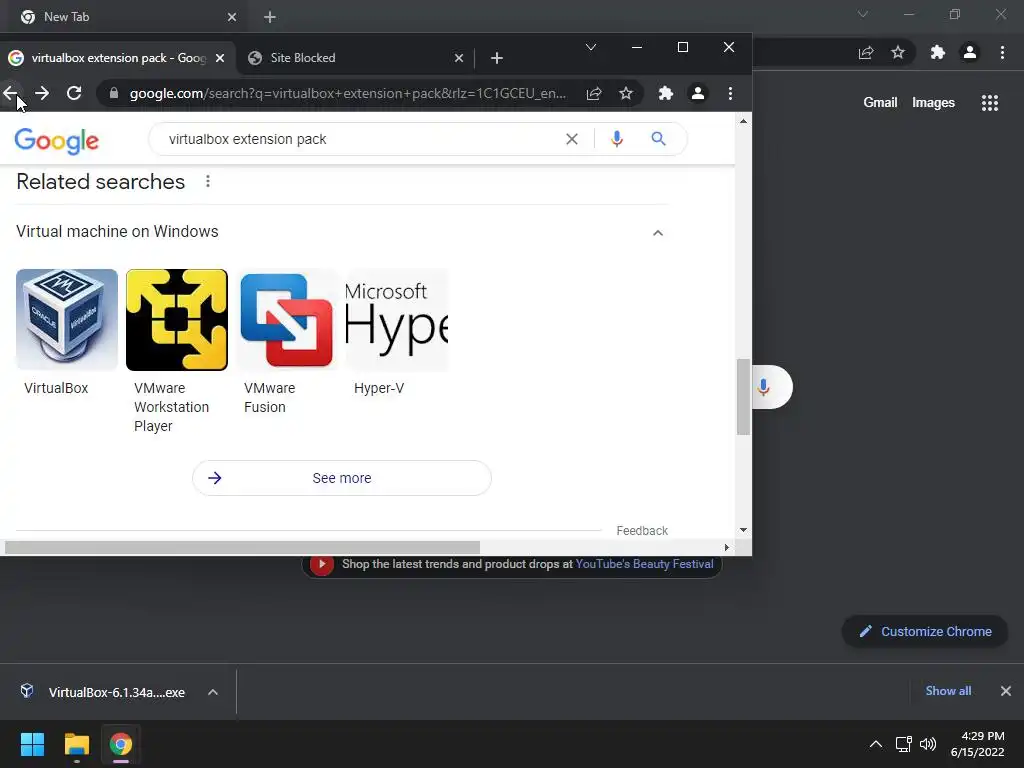Open Images link in background window
The image size is (1024, 768).
[933, 103]
